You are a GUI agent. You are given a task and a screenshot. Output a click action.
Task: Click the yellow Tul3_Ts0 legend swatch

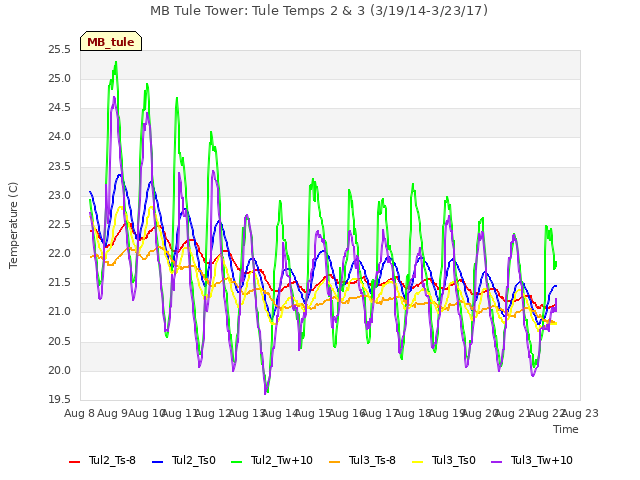(418, 462)
